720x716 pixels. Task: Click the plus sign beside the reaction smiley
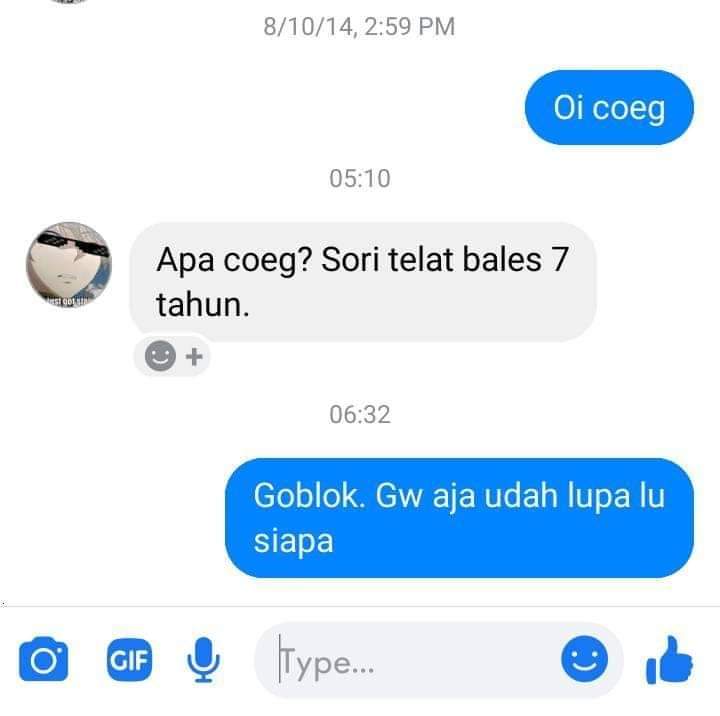pyautogui.click(x=194, y=356)
